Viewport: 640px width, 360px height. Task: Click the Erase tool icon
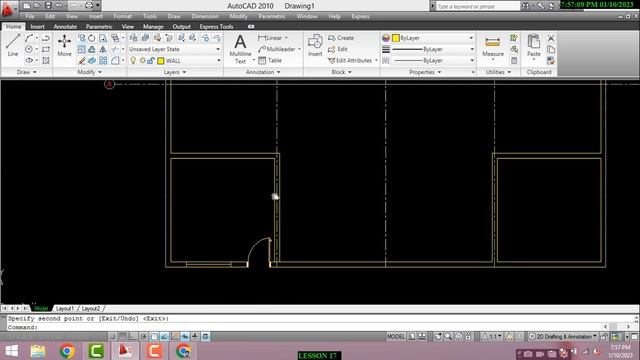pos(82,60)
